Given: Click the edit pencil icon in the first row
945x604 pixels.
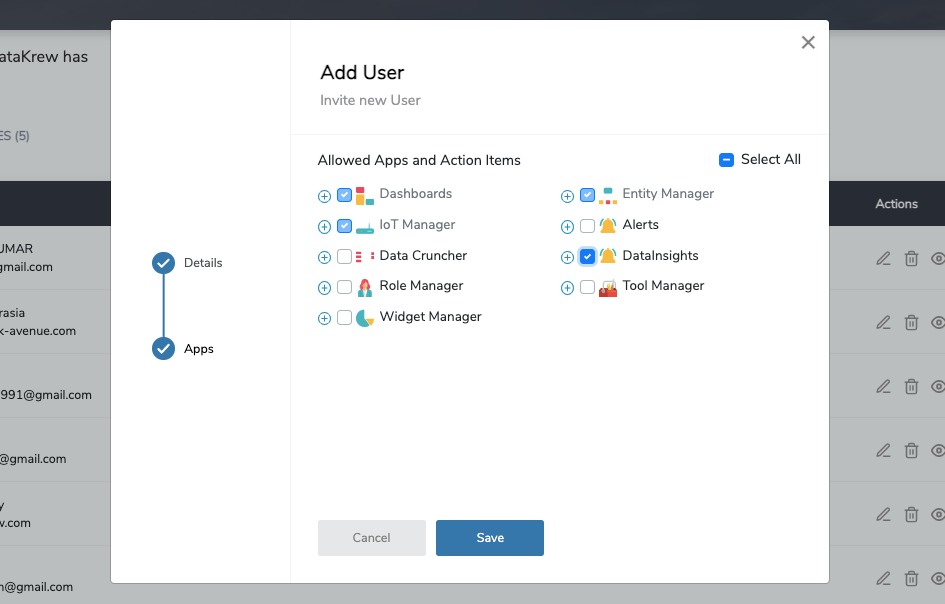Looking at the screenshot, I should tap(883, 258).
